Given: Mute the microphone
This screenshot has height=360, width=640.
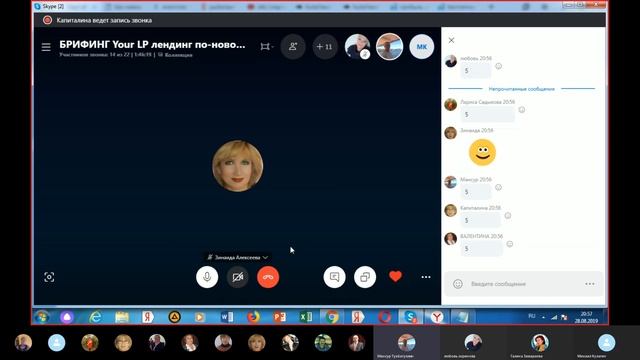Looking at the screenshot, I should [x=207, y=277].
